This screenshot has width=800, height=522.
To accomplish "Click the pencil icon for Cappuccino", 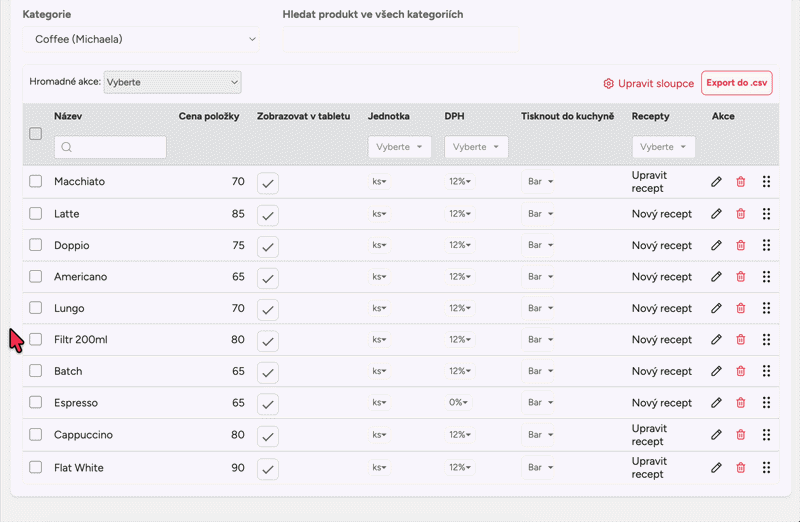I will tap(716, 435).
